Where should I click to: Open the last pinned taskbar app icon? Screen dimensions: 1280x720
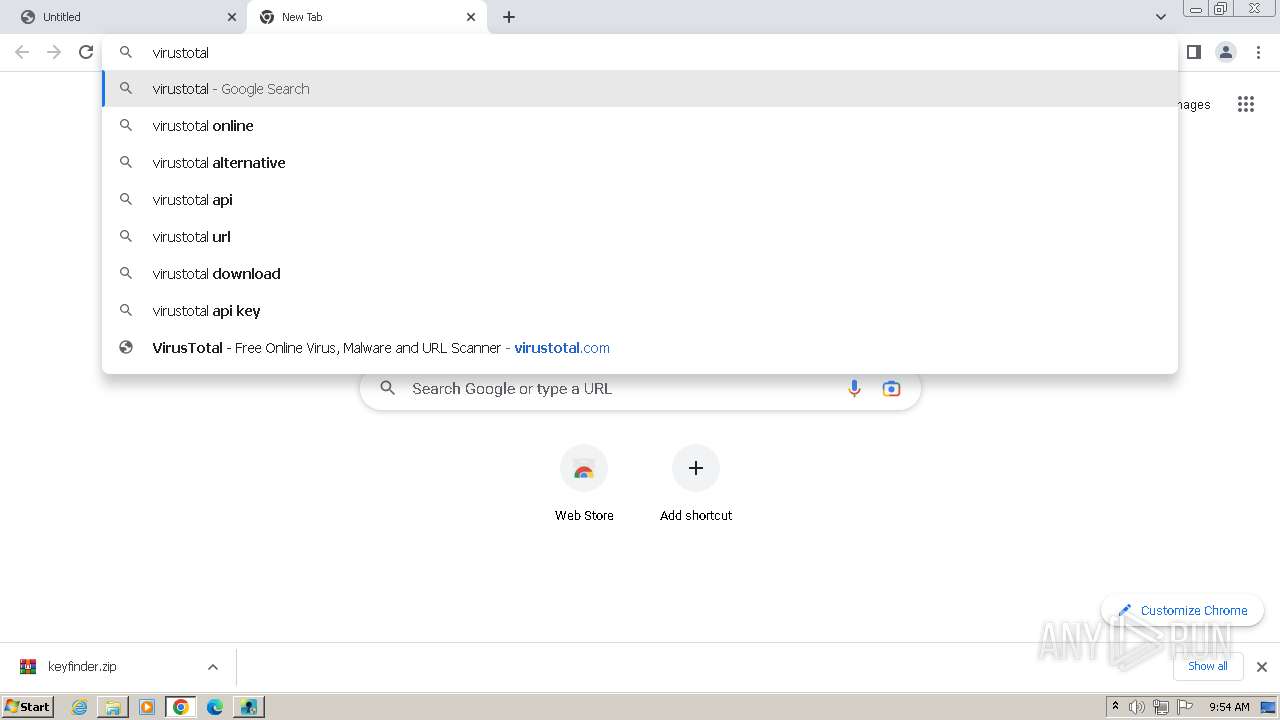(x=248, y=707)
